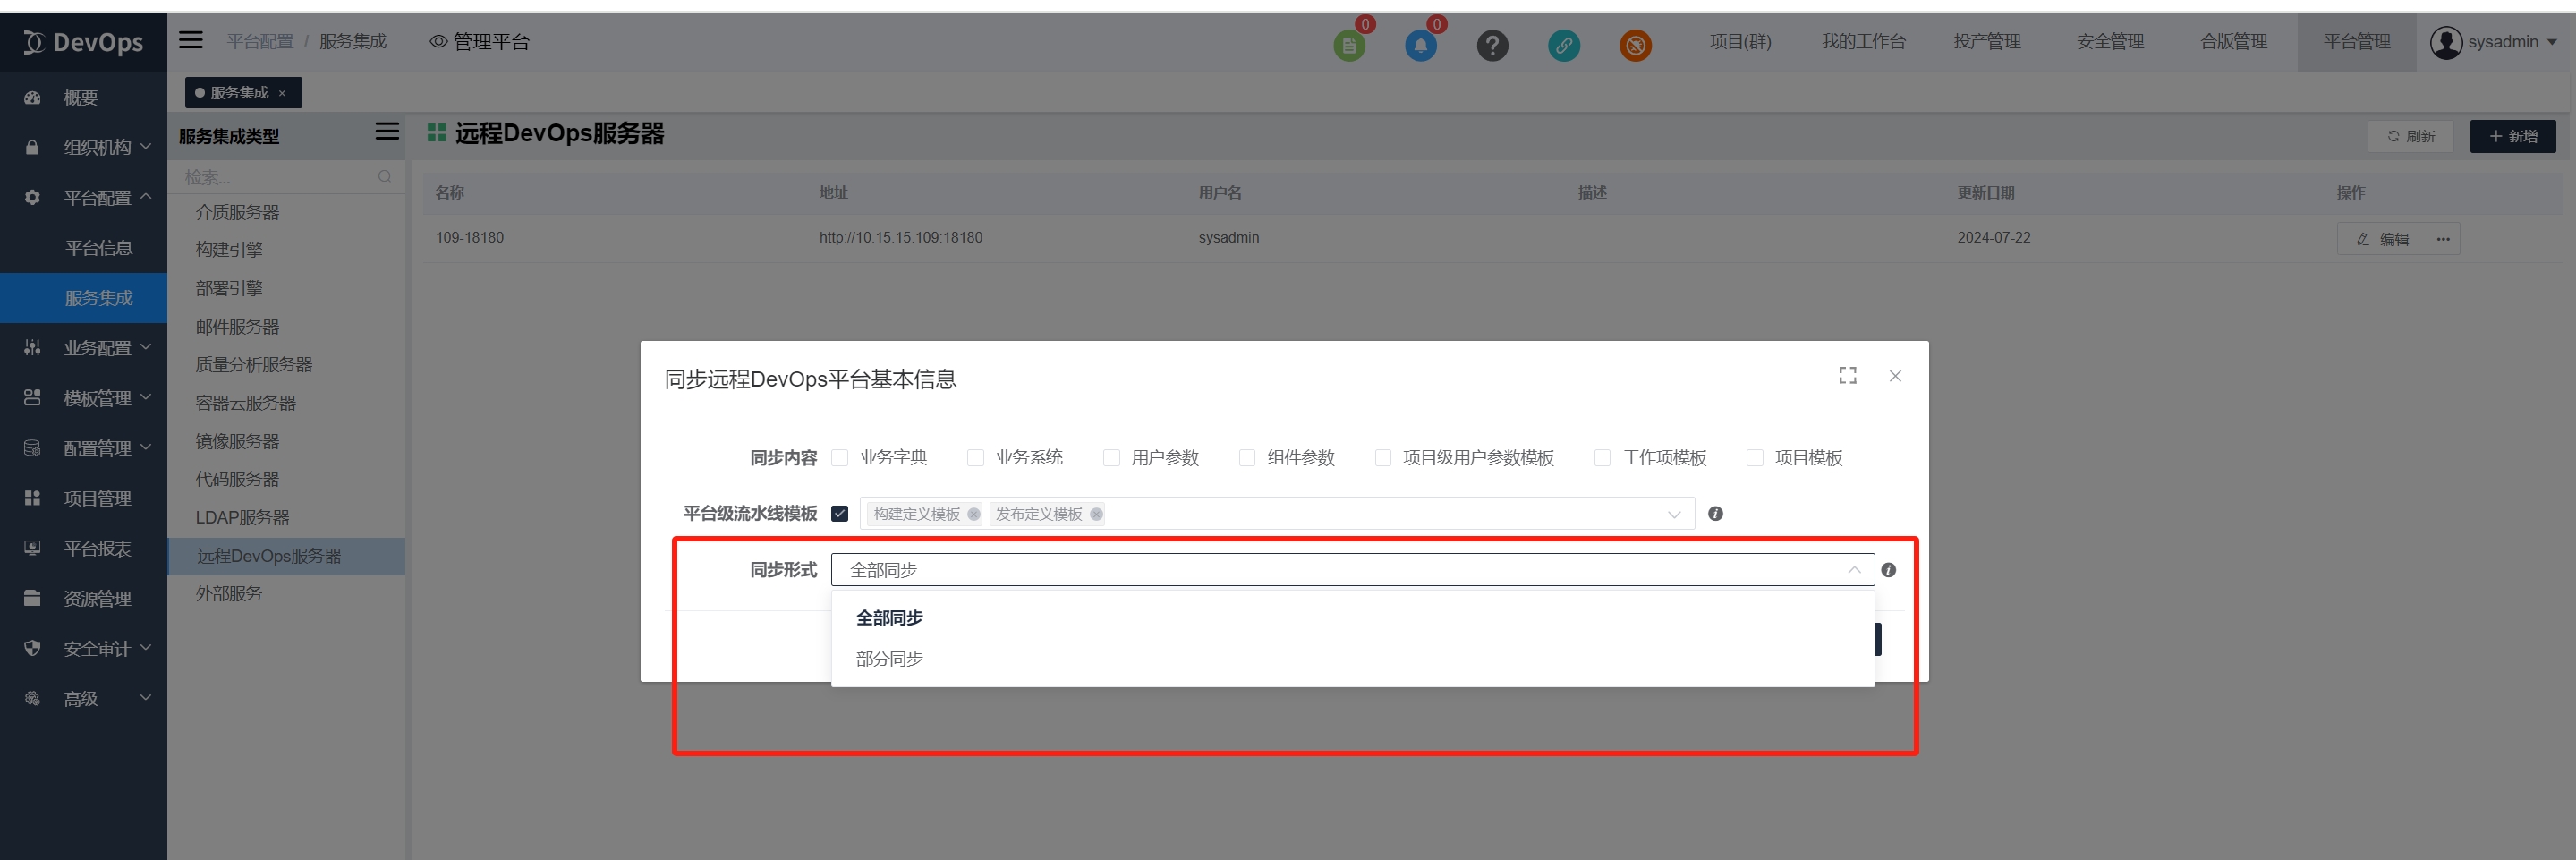This screenshot has height=860, width=2576.
Task: Click the 项目管理 grid icon in sidebar
Action: click(32, 498)
